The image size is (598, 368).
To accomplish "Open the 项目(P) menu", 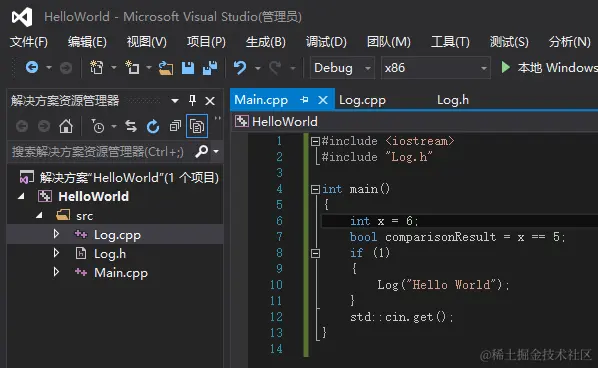I will coord(206,42).
